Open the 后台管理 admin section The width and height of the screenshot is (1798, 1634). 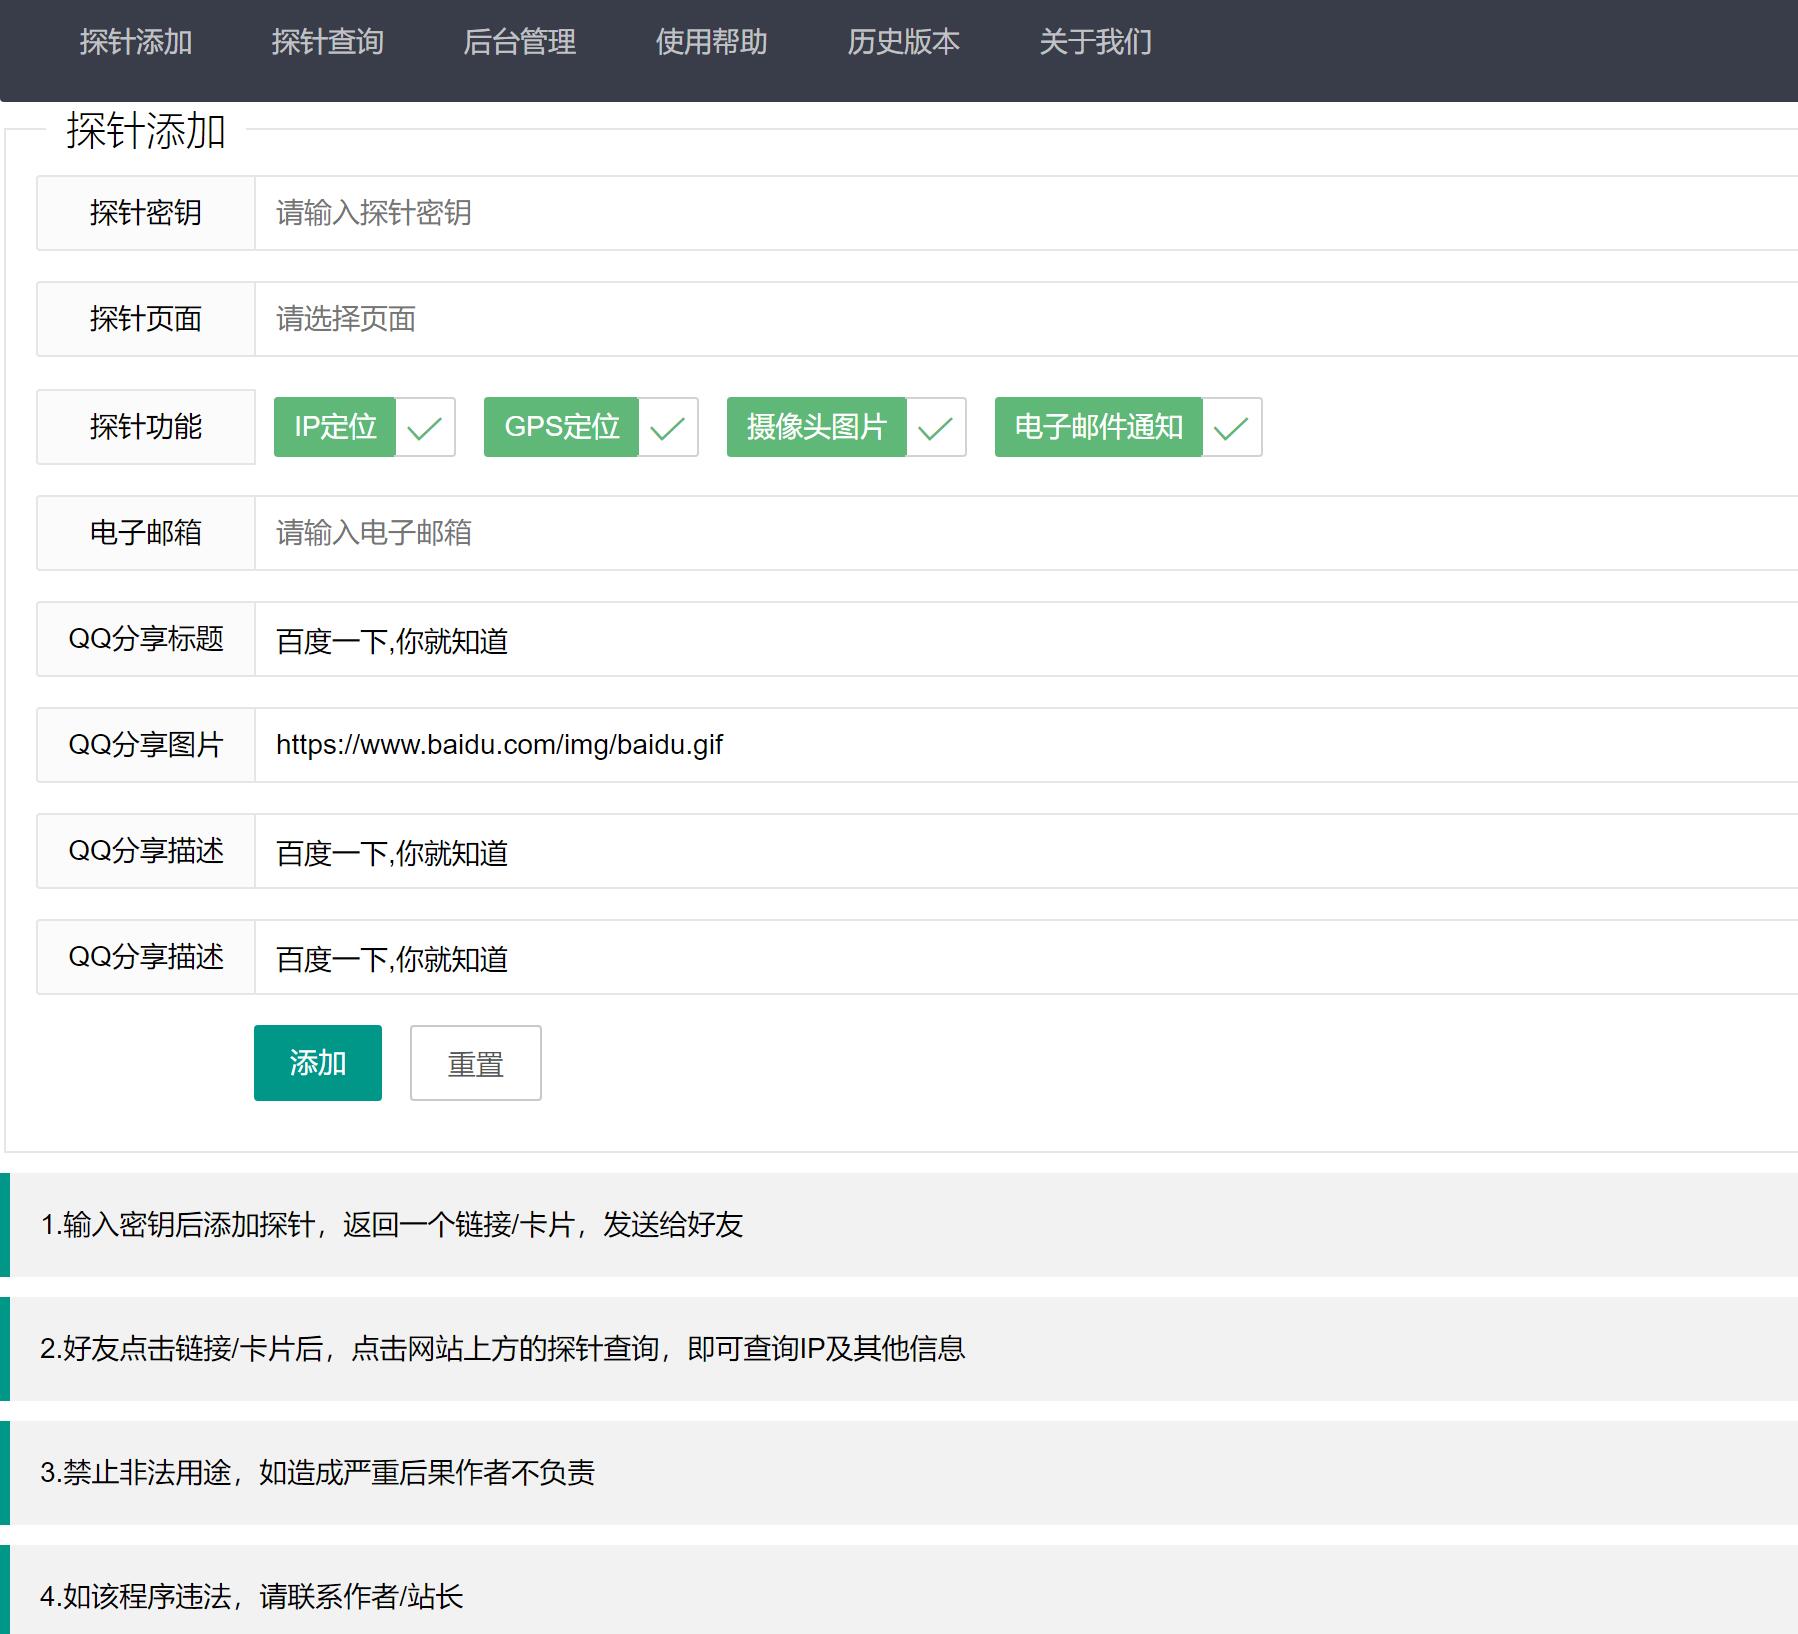click(519, 43)
